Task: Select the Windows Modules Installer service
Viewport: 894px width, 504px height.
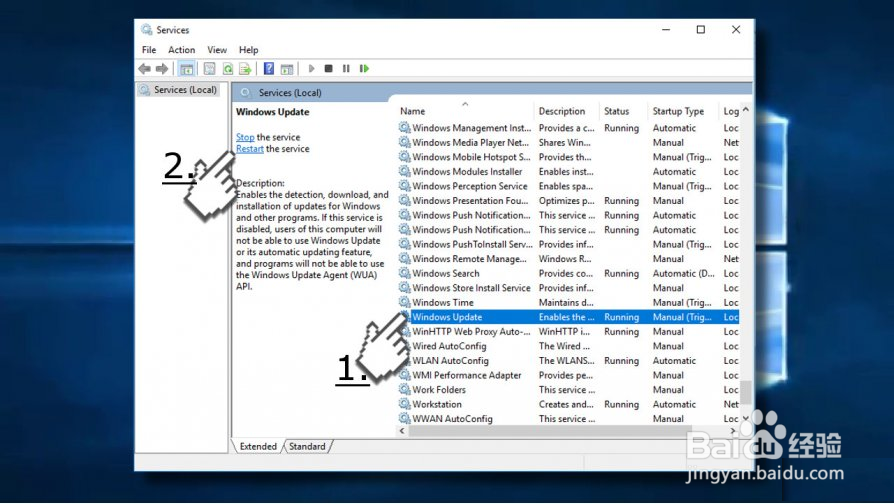Action: click(568, 172)
